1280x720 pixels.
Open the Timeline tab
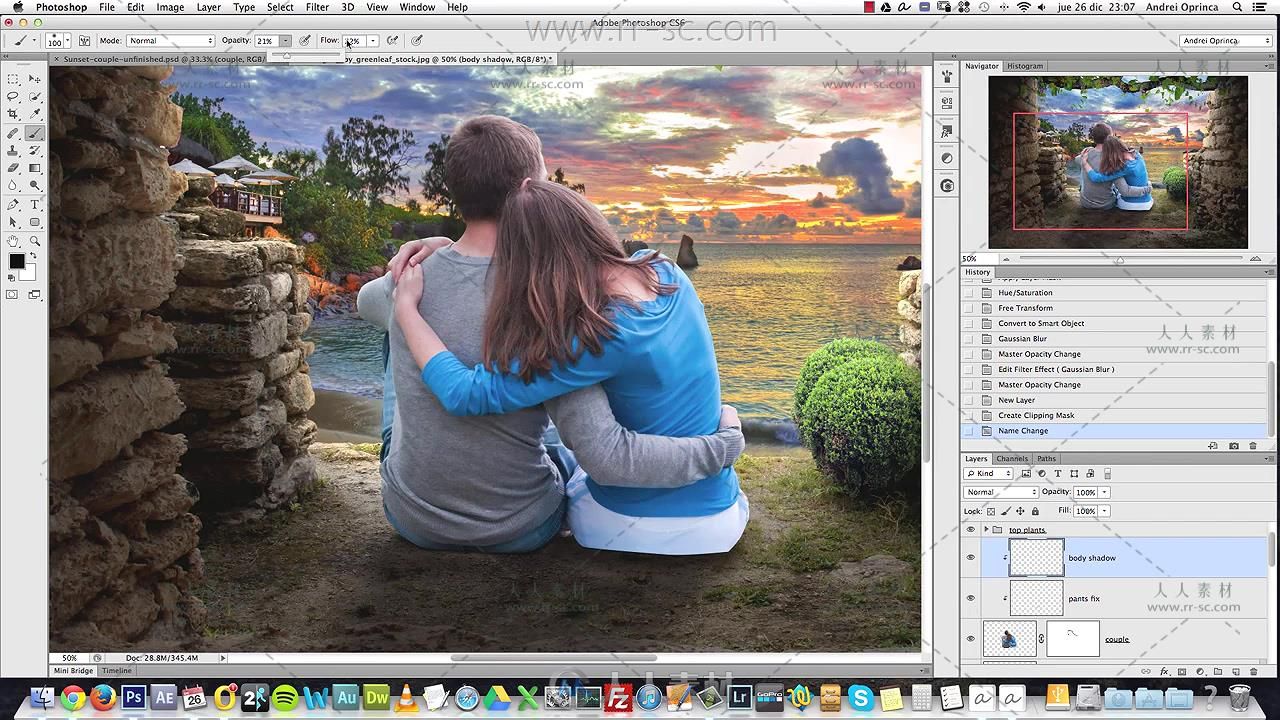(x=116, y=671)
